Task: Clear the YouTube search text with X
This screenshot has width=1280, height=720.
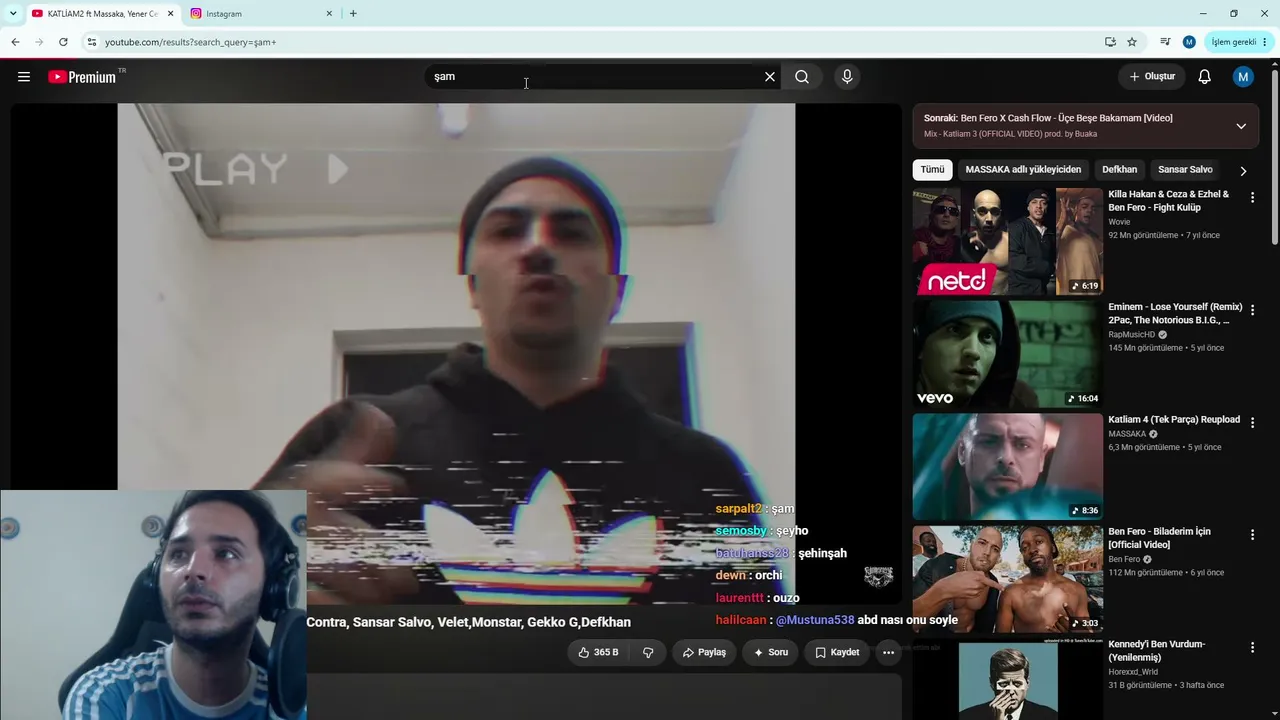Action: click(x=770, y=77)
